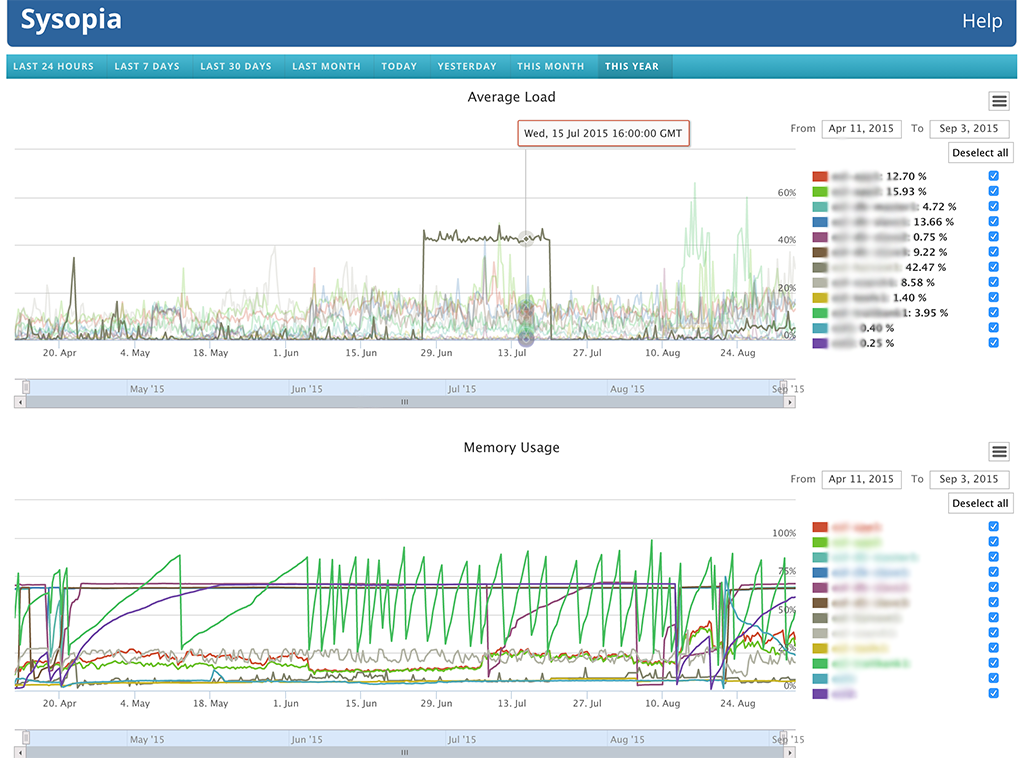This screenshot has height=758, width=1024.
Task: Click red swatch of the 12.70 % series
Action: (x=820, y=176)
